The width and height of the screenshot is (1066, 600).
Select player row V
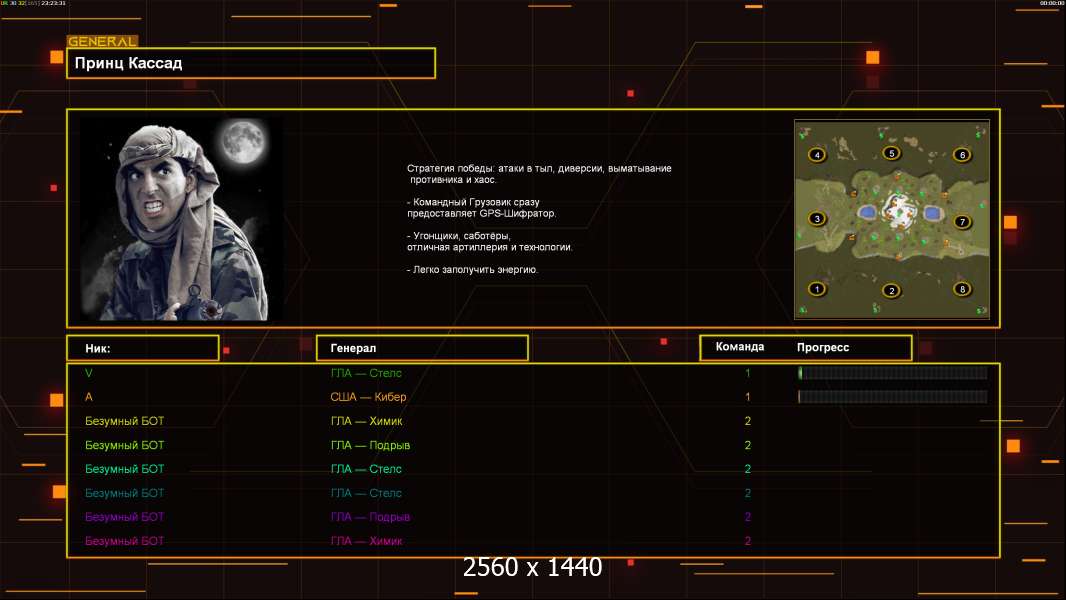point(533,373)
